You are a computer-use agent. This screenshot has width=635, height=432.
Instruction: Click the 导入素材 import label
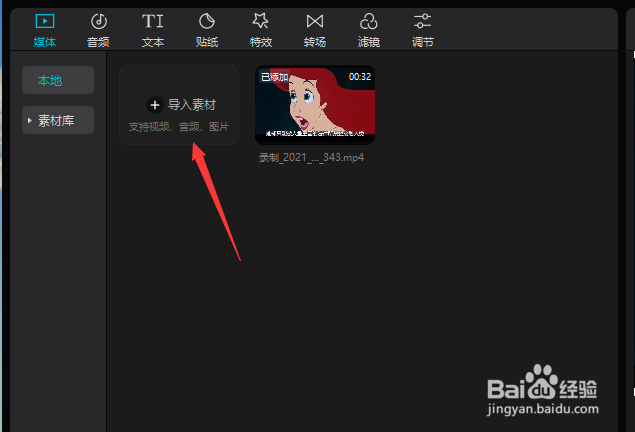[192, 105]
